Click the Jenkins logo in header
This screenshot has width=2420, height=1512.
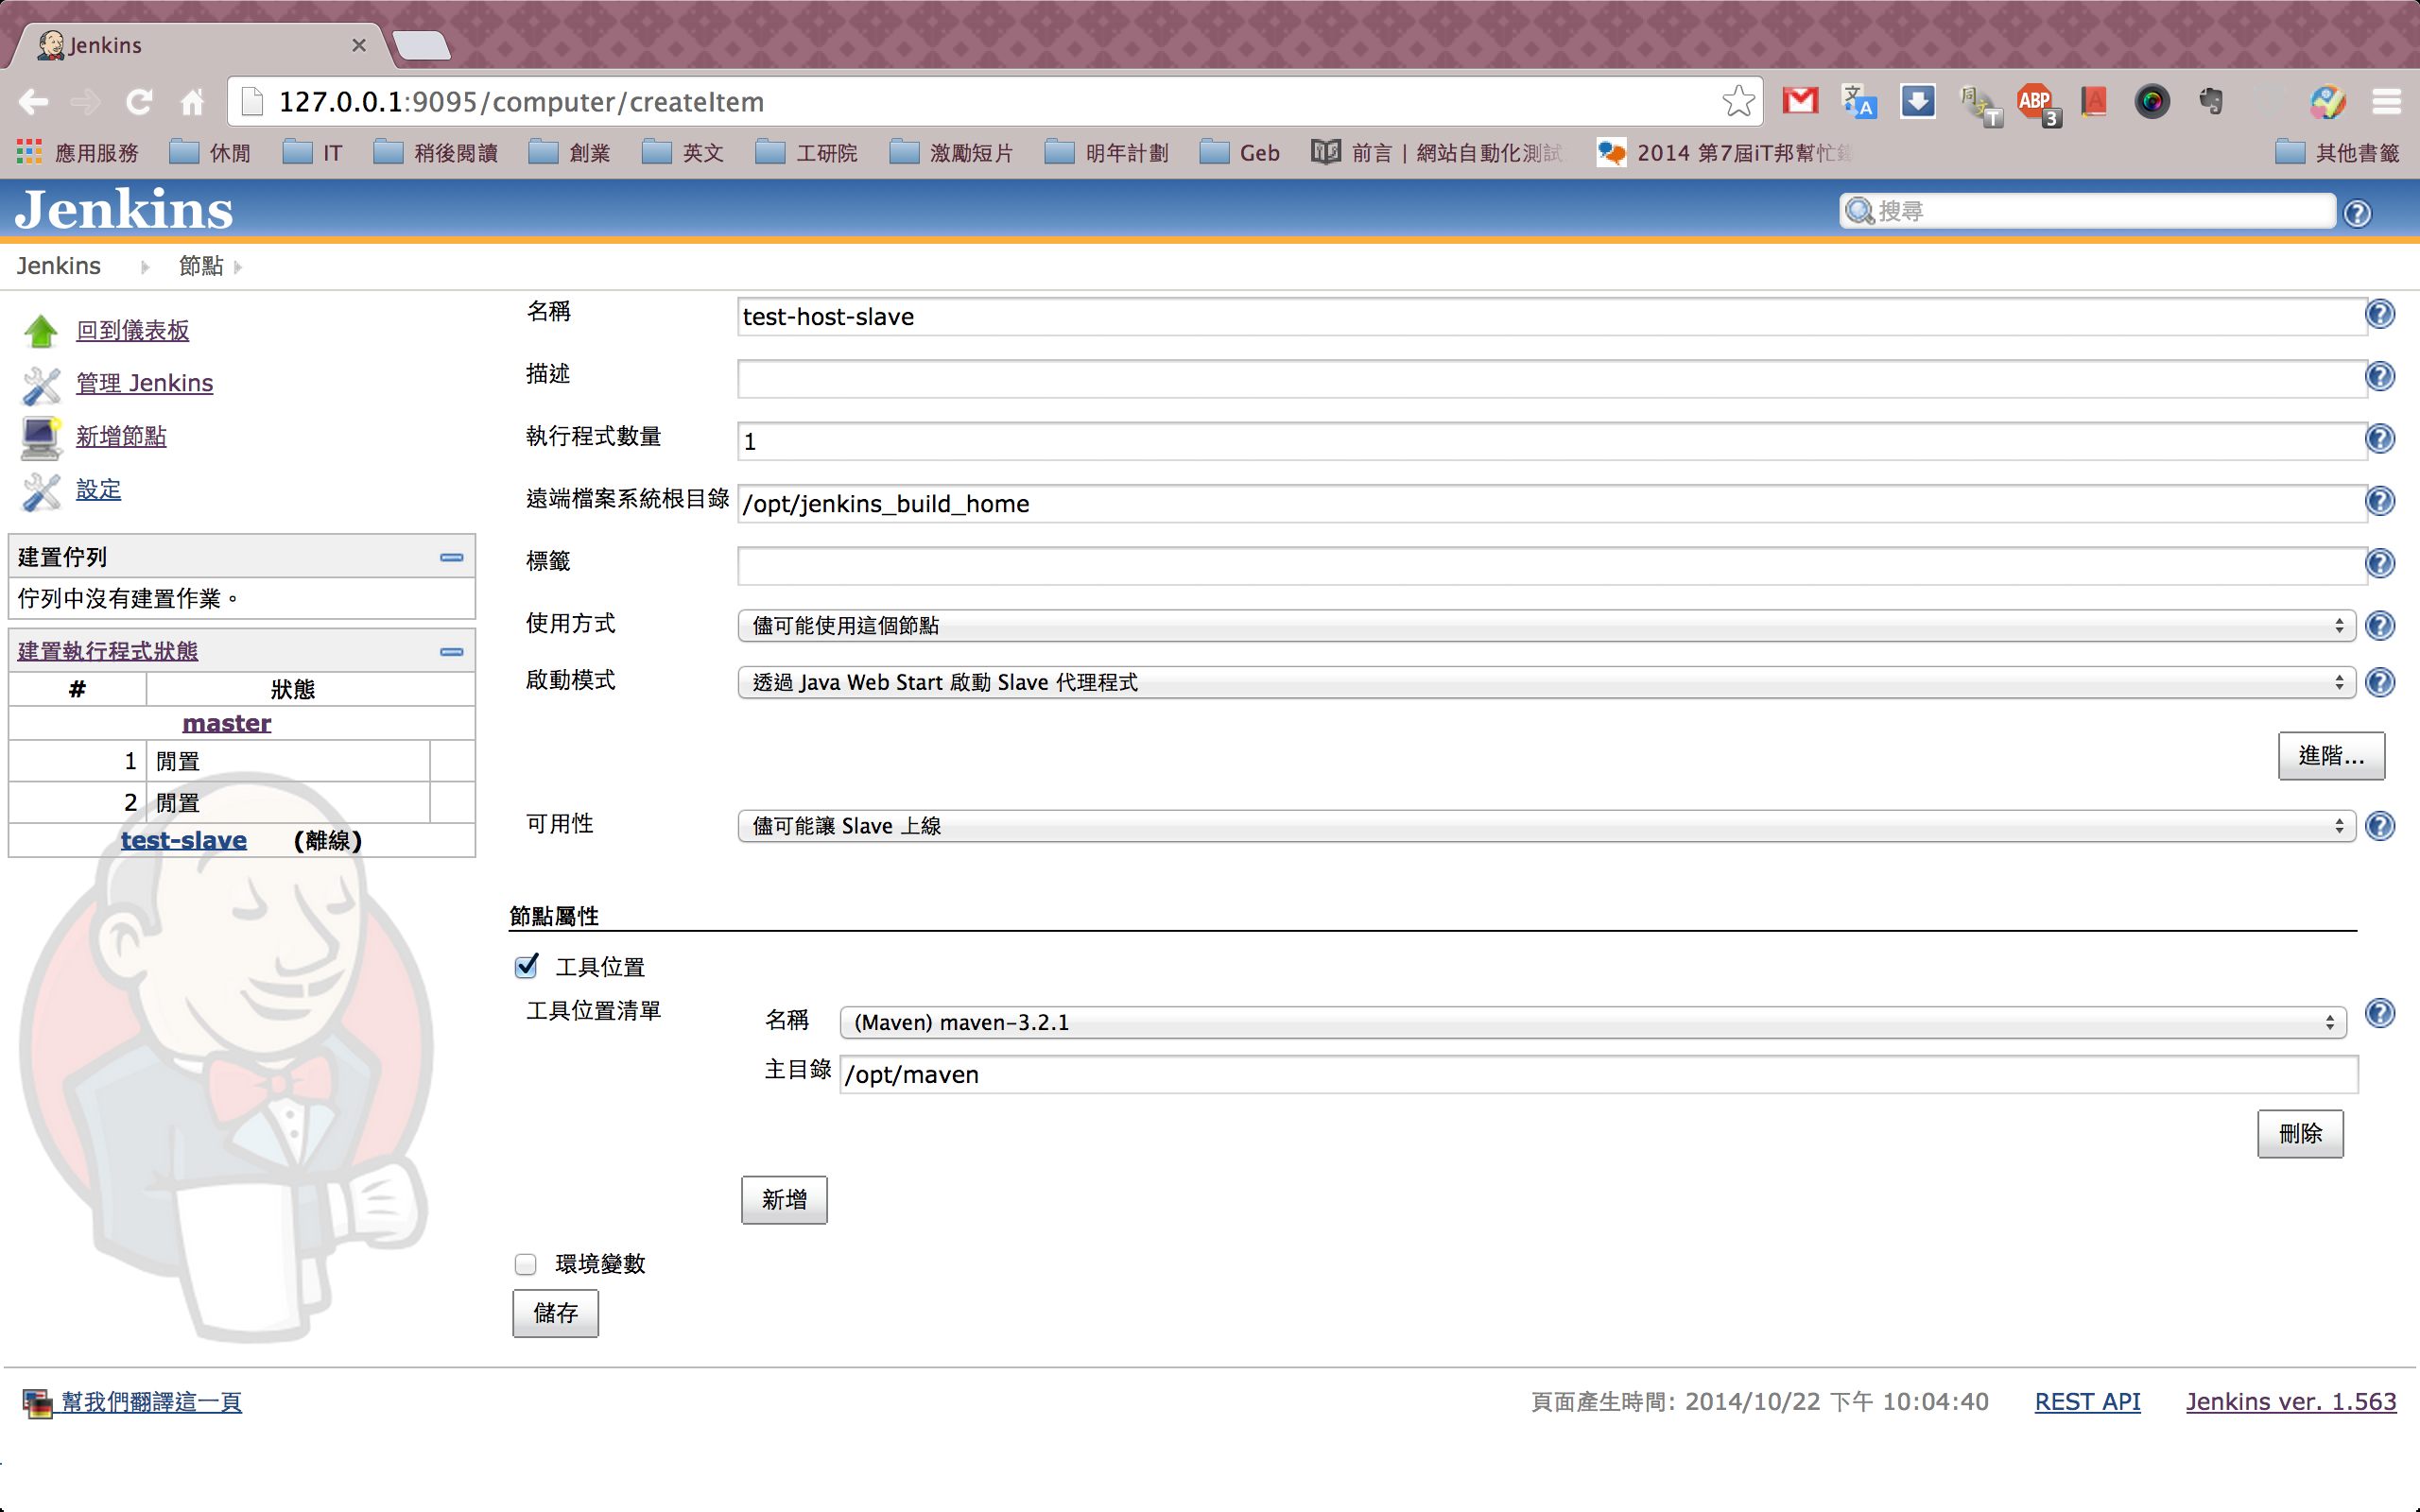point(124,210)
